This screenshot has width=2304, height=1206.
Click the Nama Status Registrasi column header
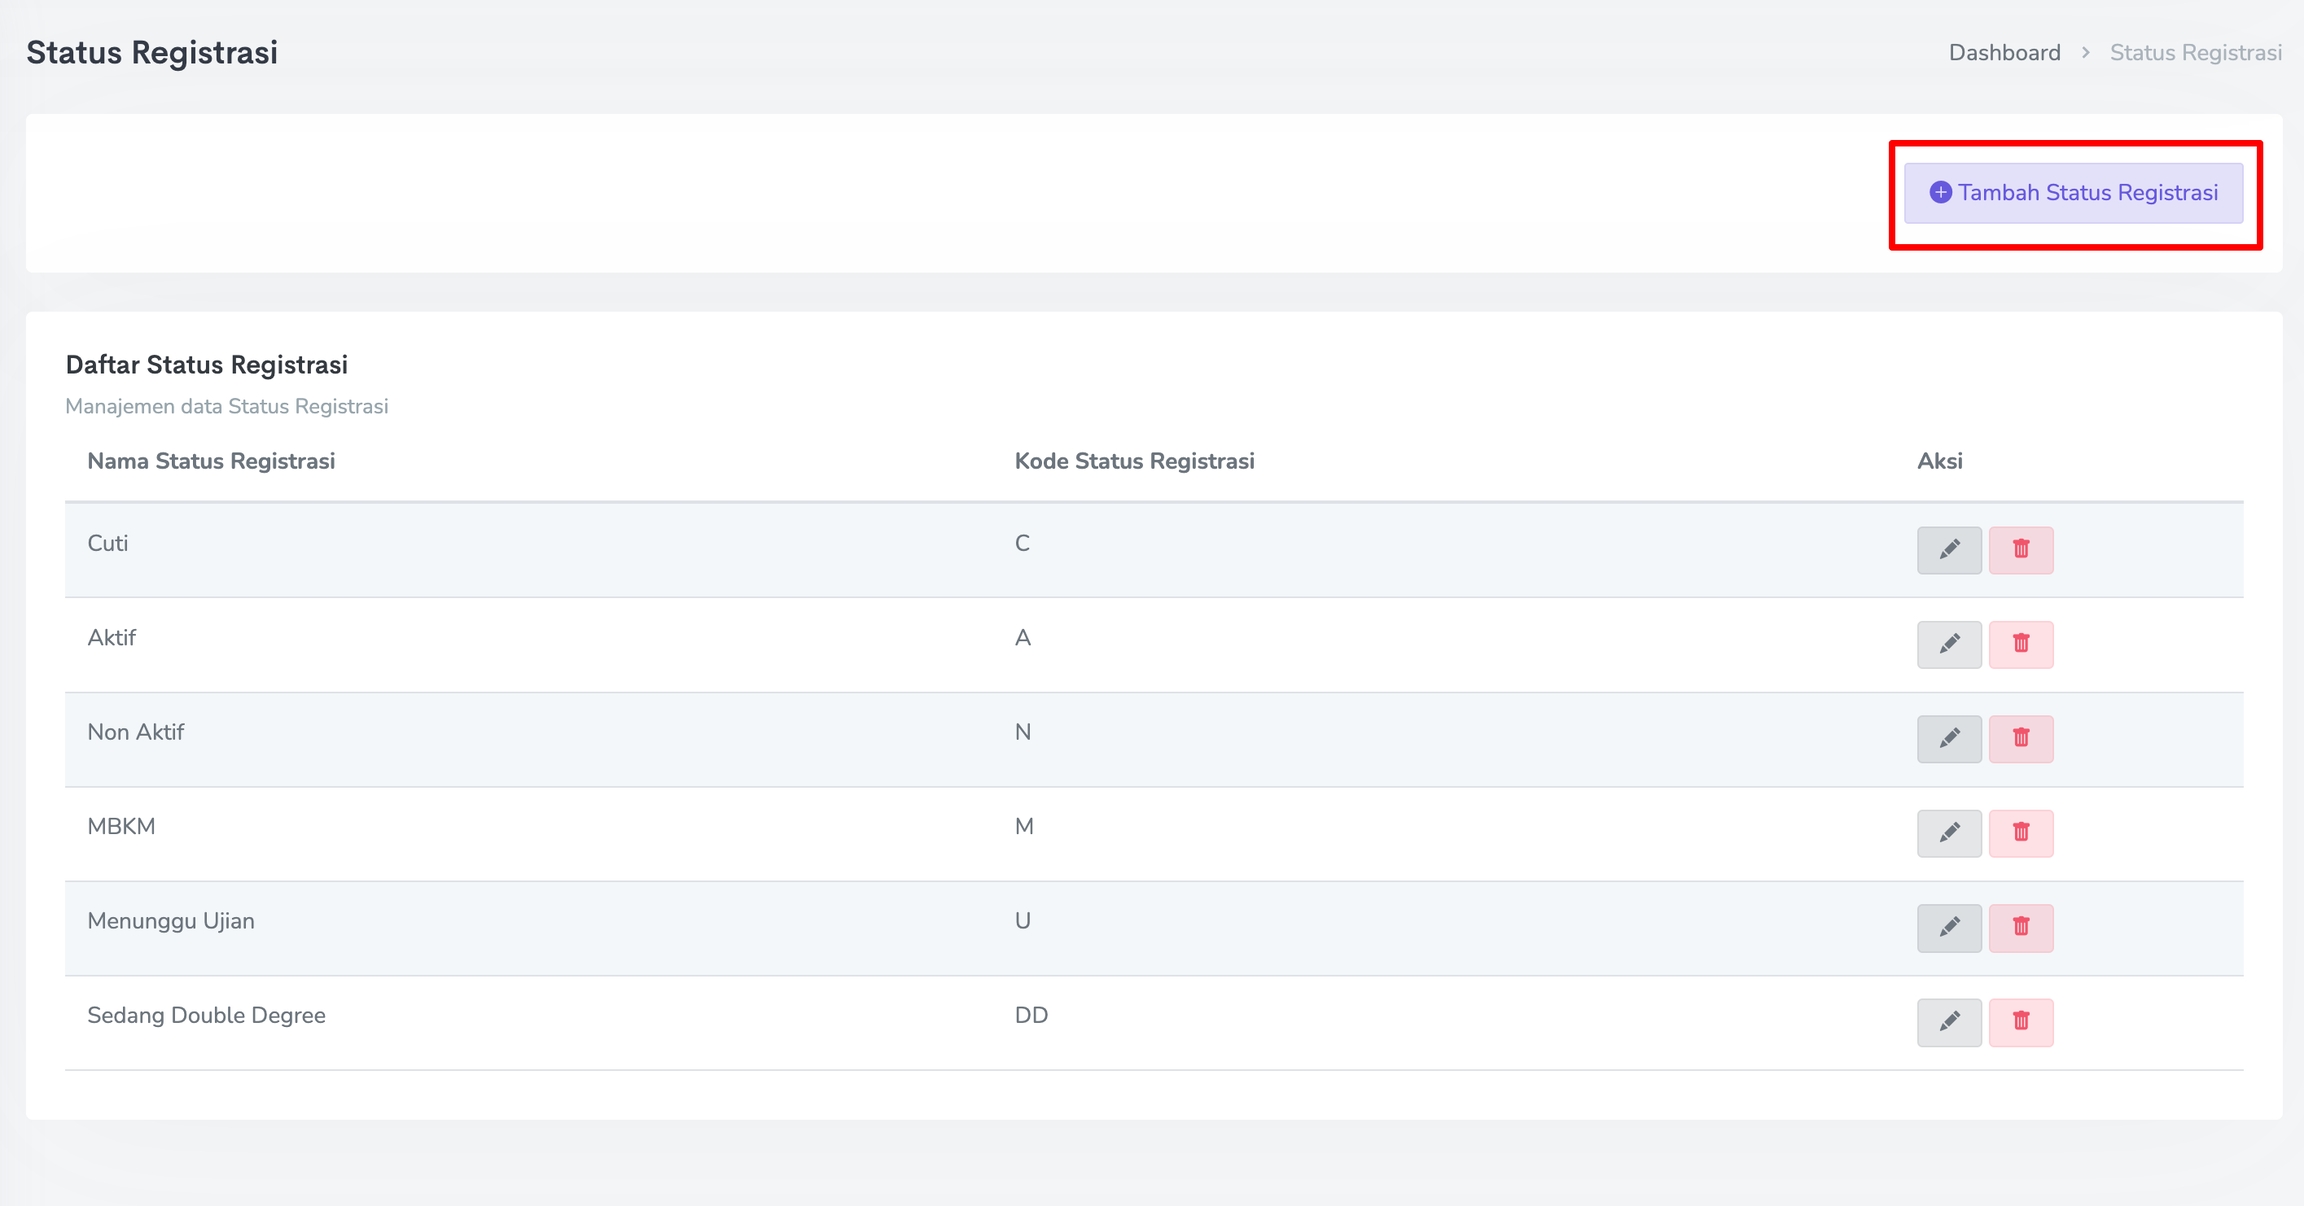pos(211,461)
